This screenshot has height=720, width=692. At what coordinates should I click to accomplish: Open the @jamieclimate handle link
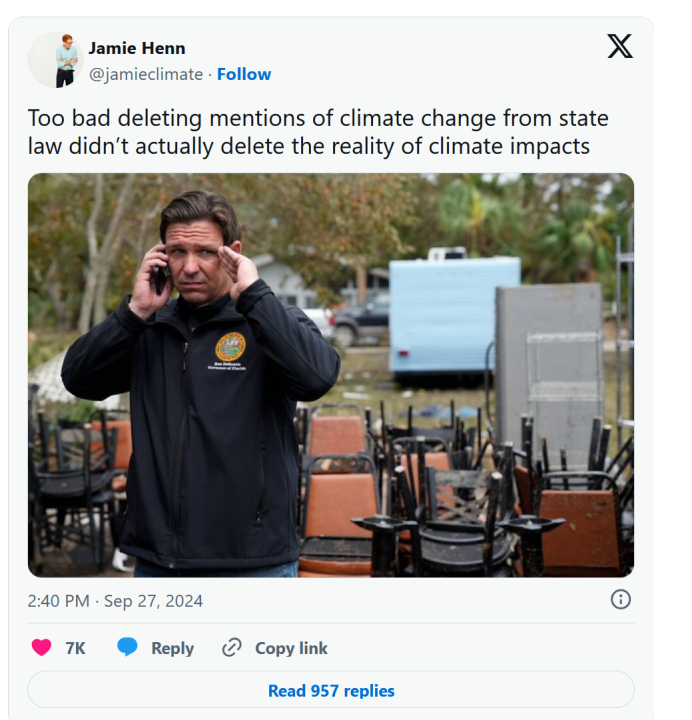(145, 74)
